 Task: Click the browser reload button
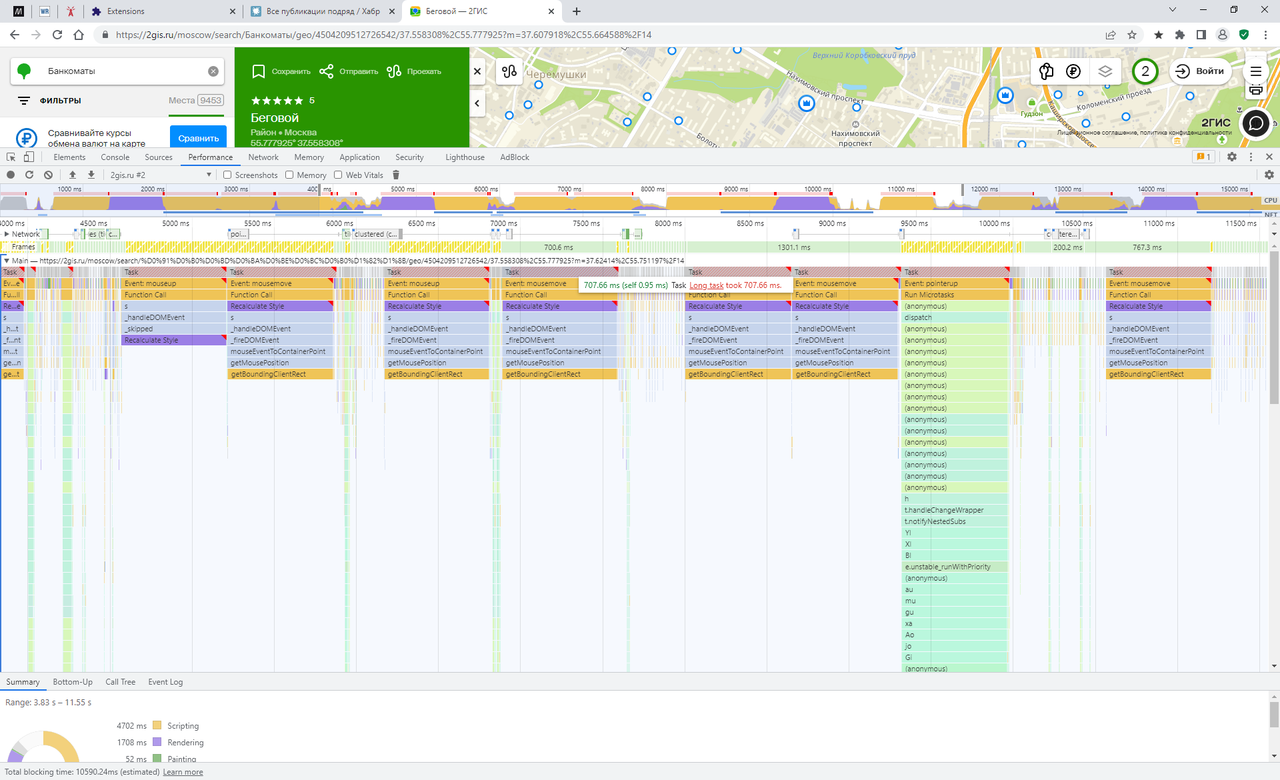coord(58,34)
